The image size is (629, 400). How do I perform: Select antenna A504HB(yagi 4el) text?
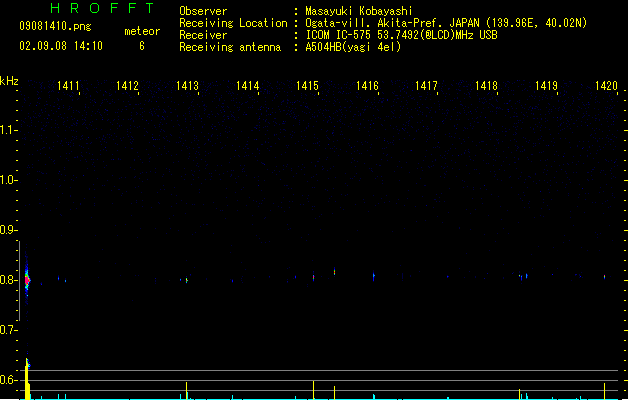pyautogui.click(x=353, y=47)
